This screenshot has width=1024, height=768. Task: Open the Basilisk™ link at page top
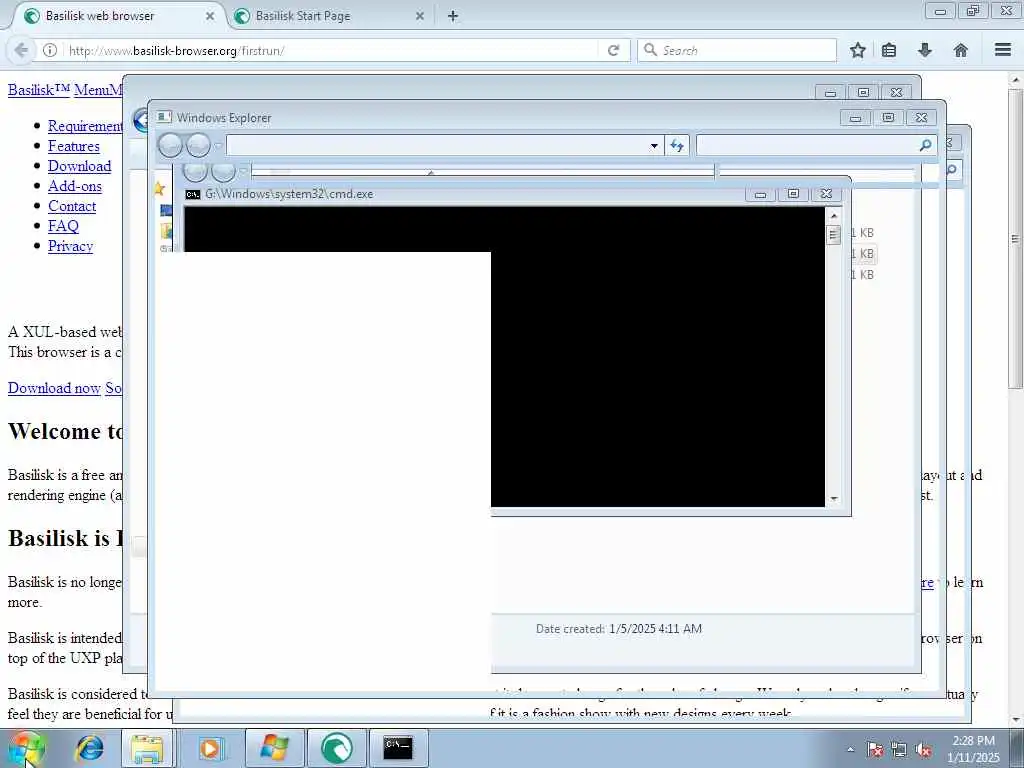(x=39, y=90)
